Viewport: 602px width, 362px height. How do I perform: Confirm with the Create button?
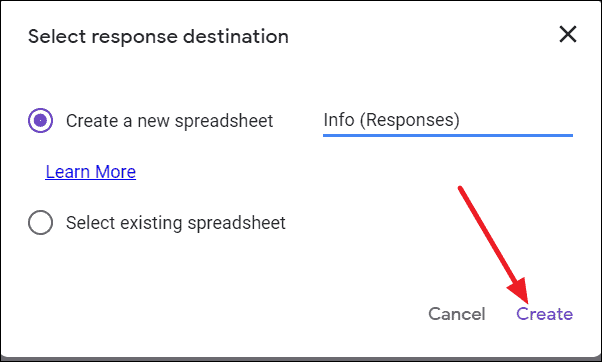[x=544, y=314]
